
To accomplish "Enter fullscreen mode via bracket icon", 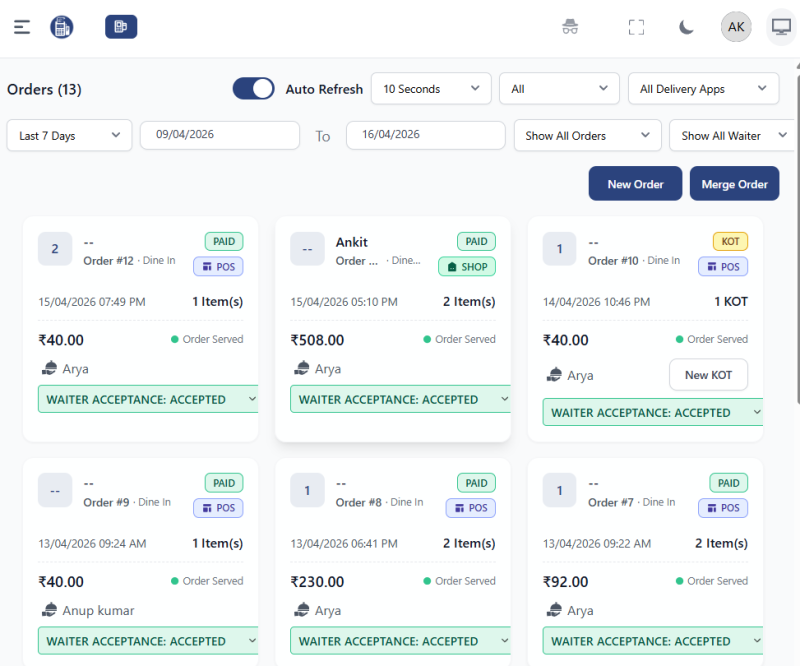I will tap(636, 27).
